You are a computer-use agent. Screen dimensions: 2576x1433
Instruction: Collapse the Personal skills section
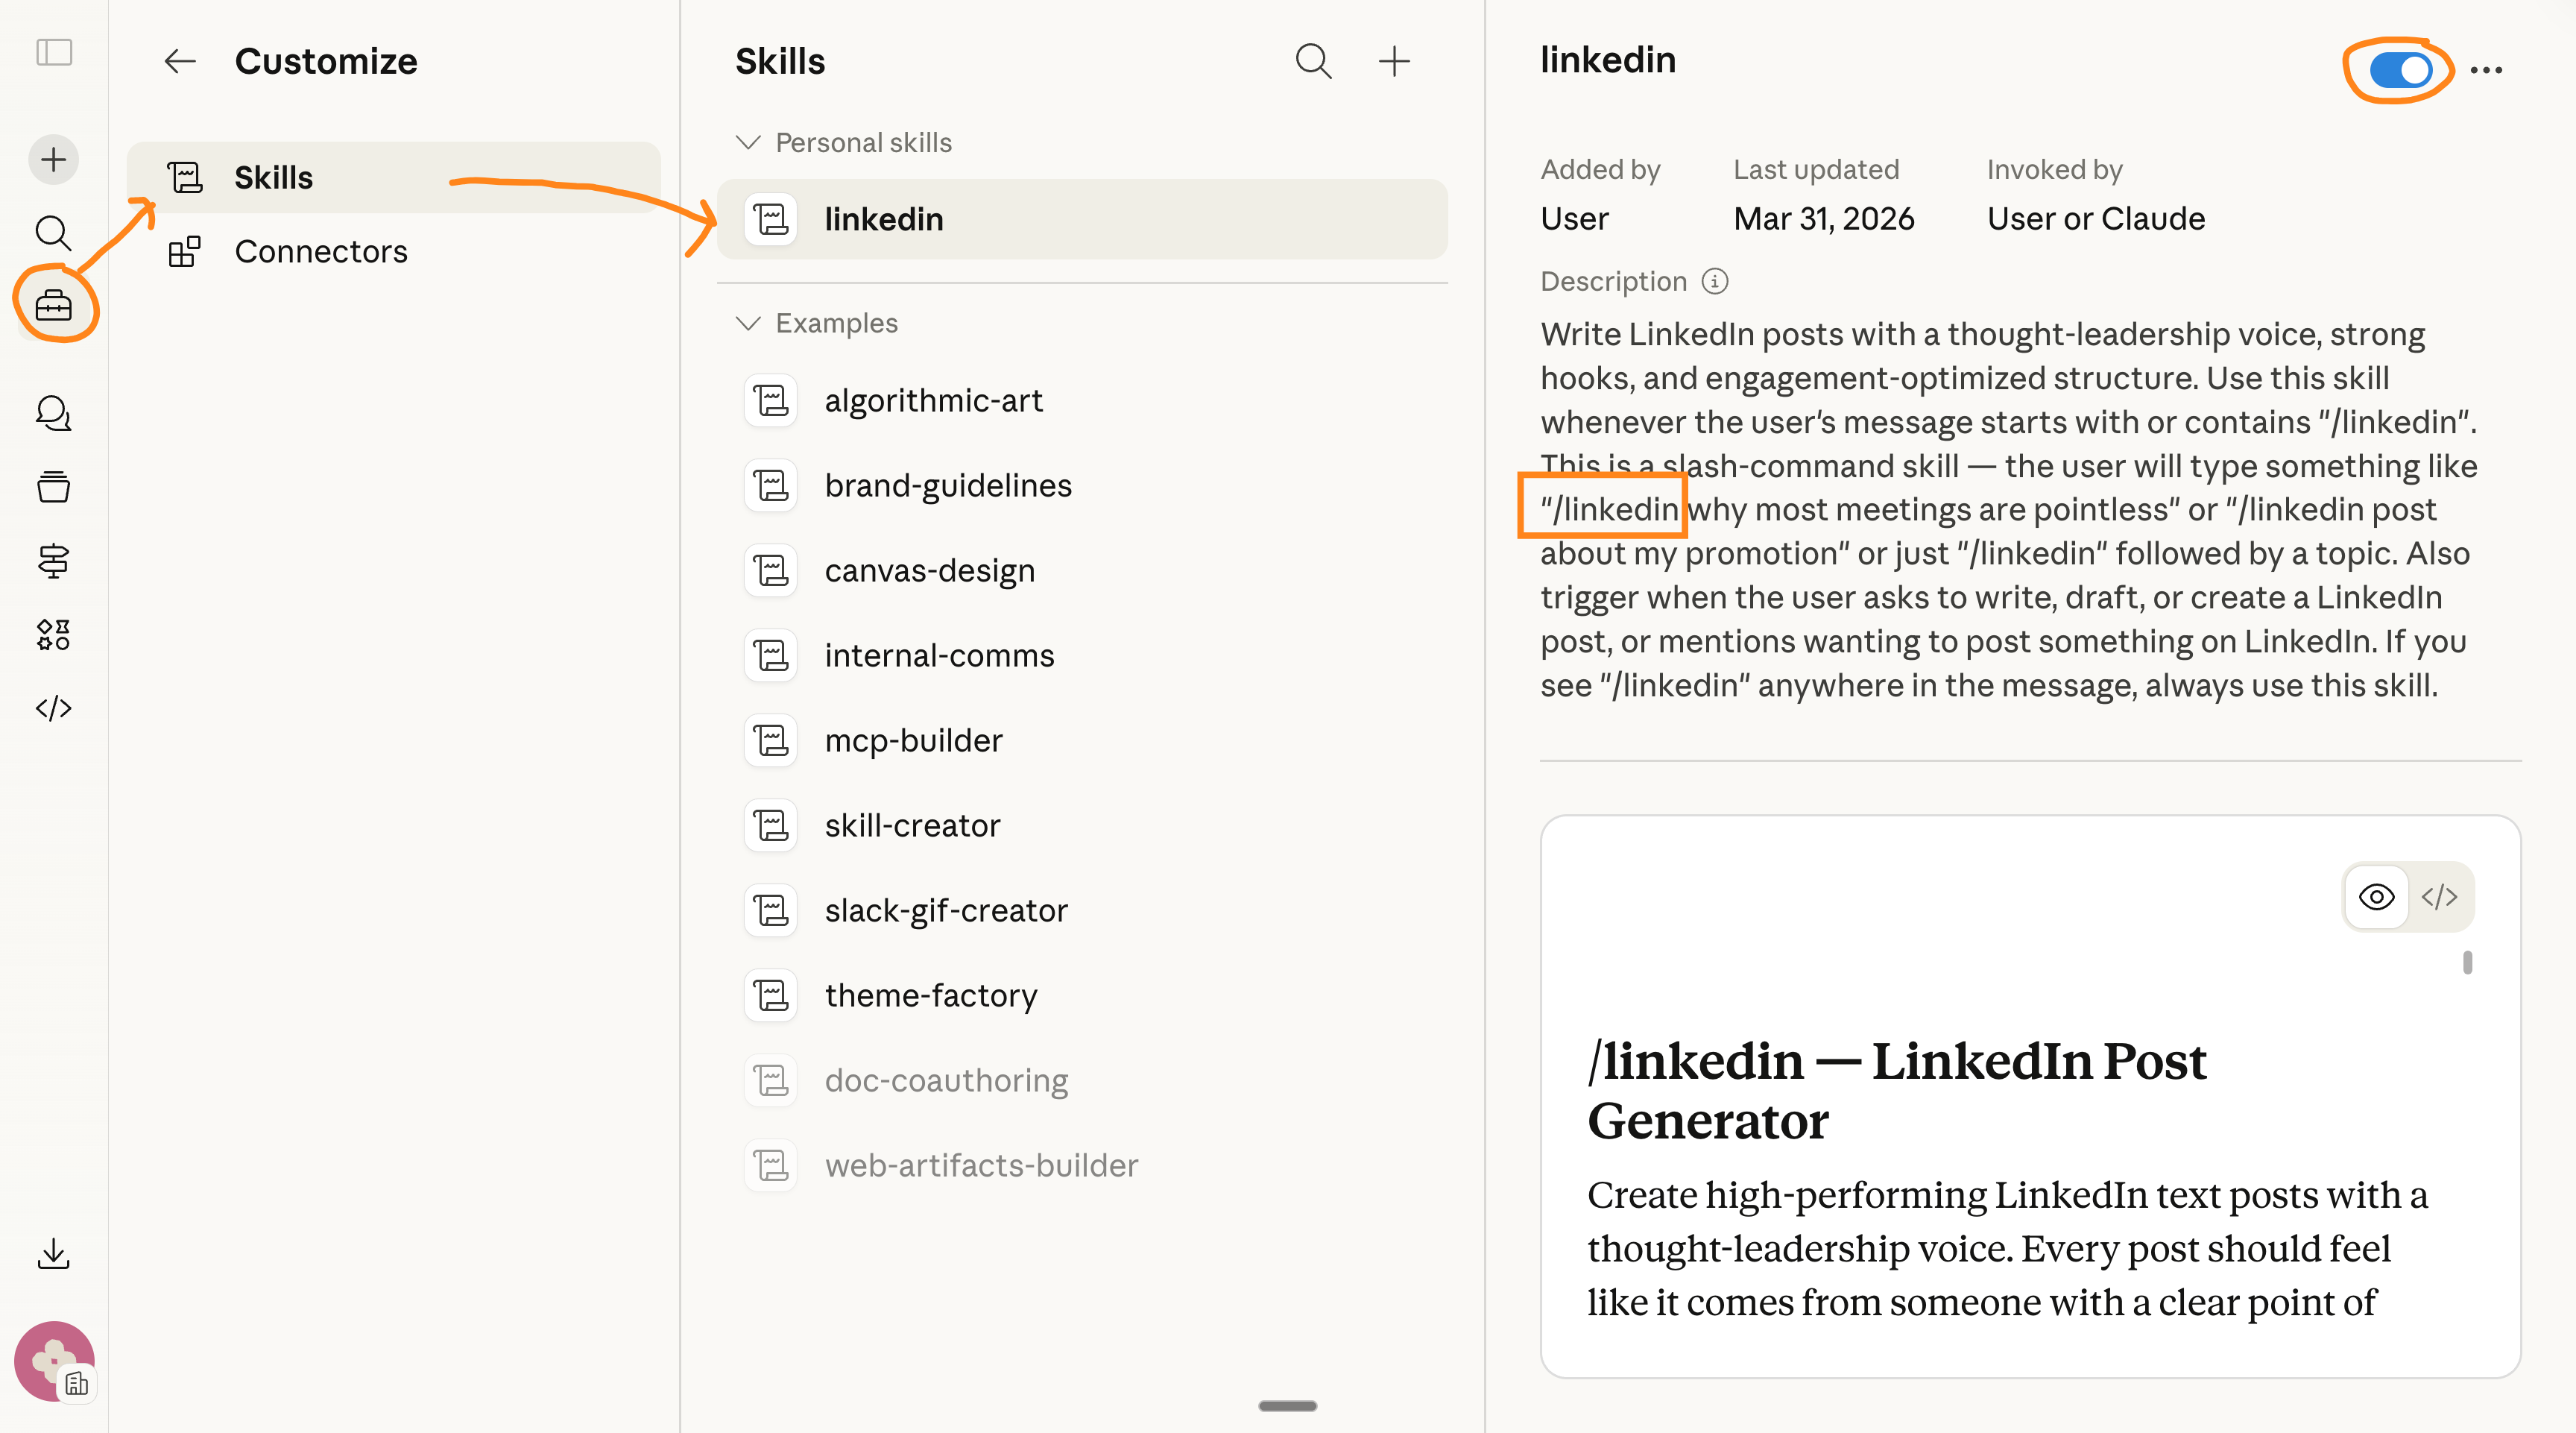pyautogui.click(x=748, y=142)
